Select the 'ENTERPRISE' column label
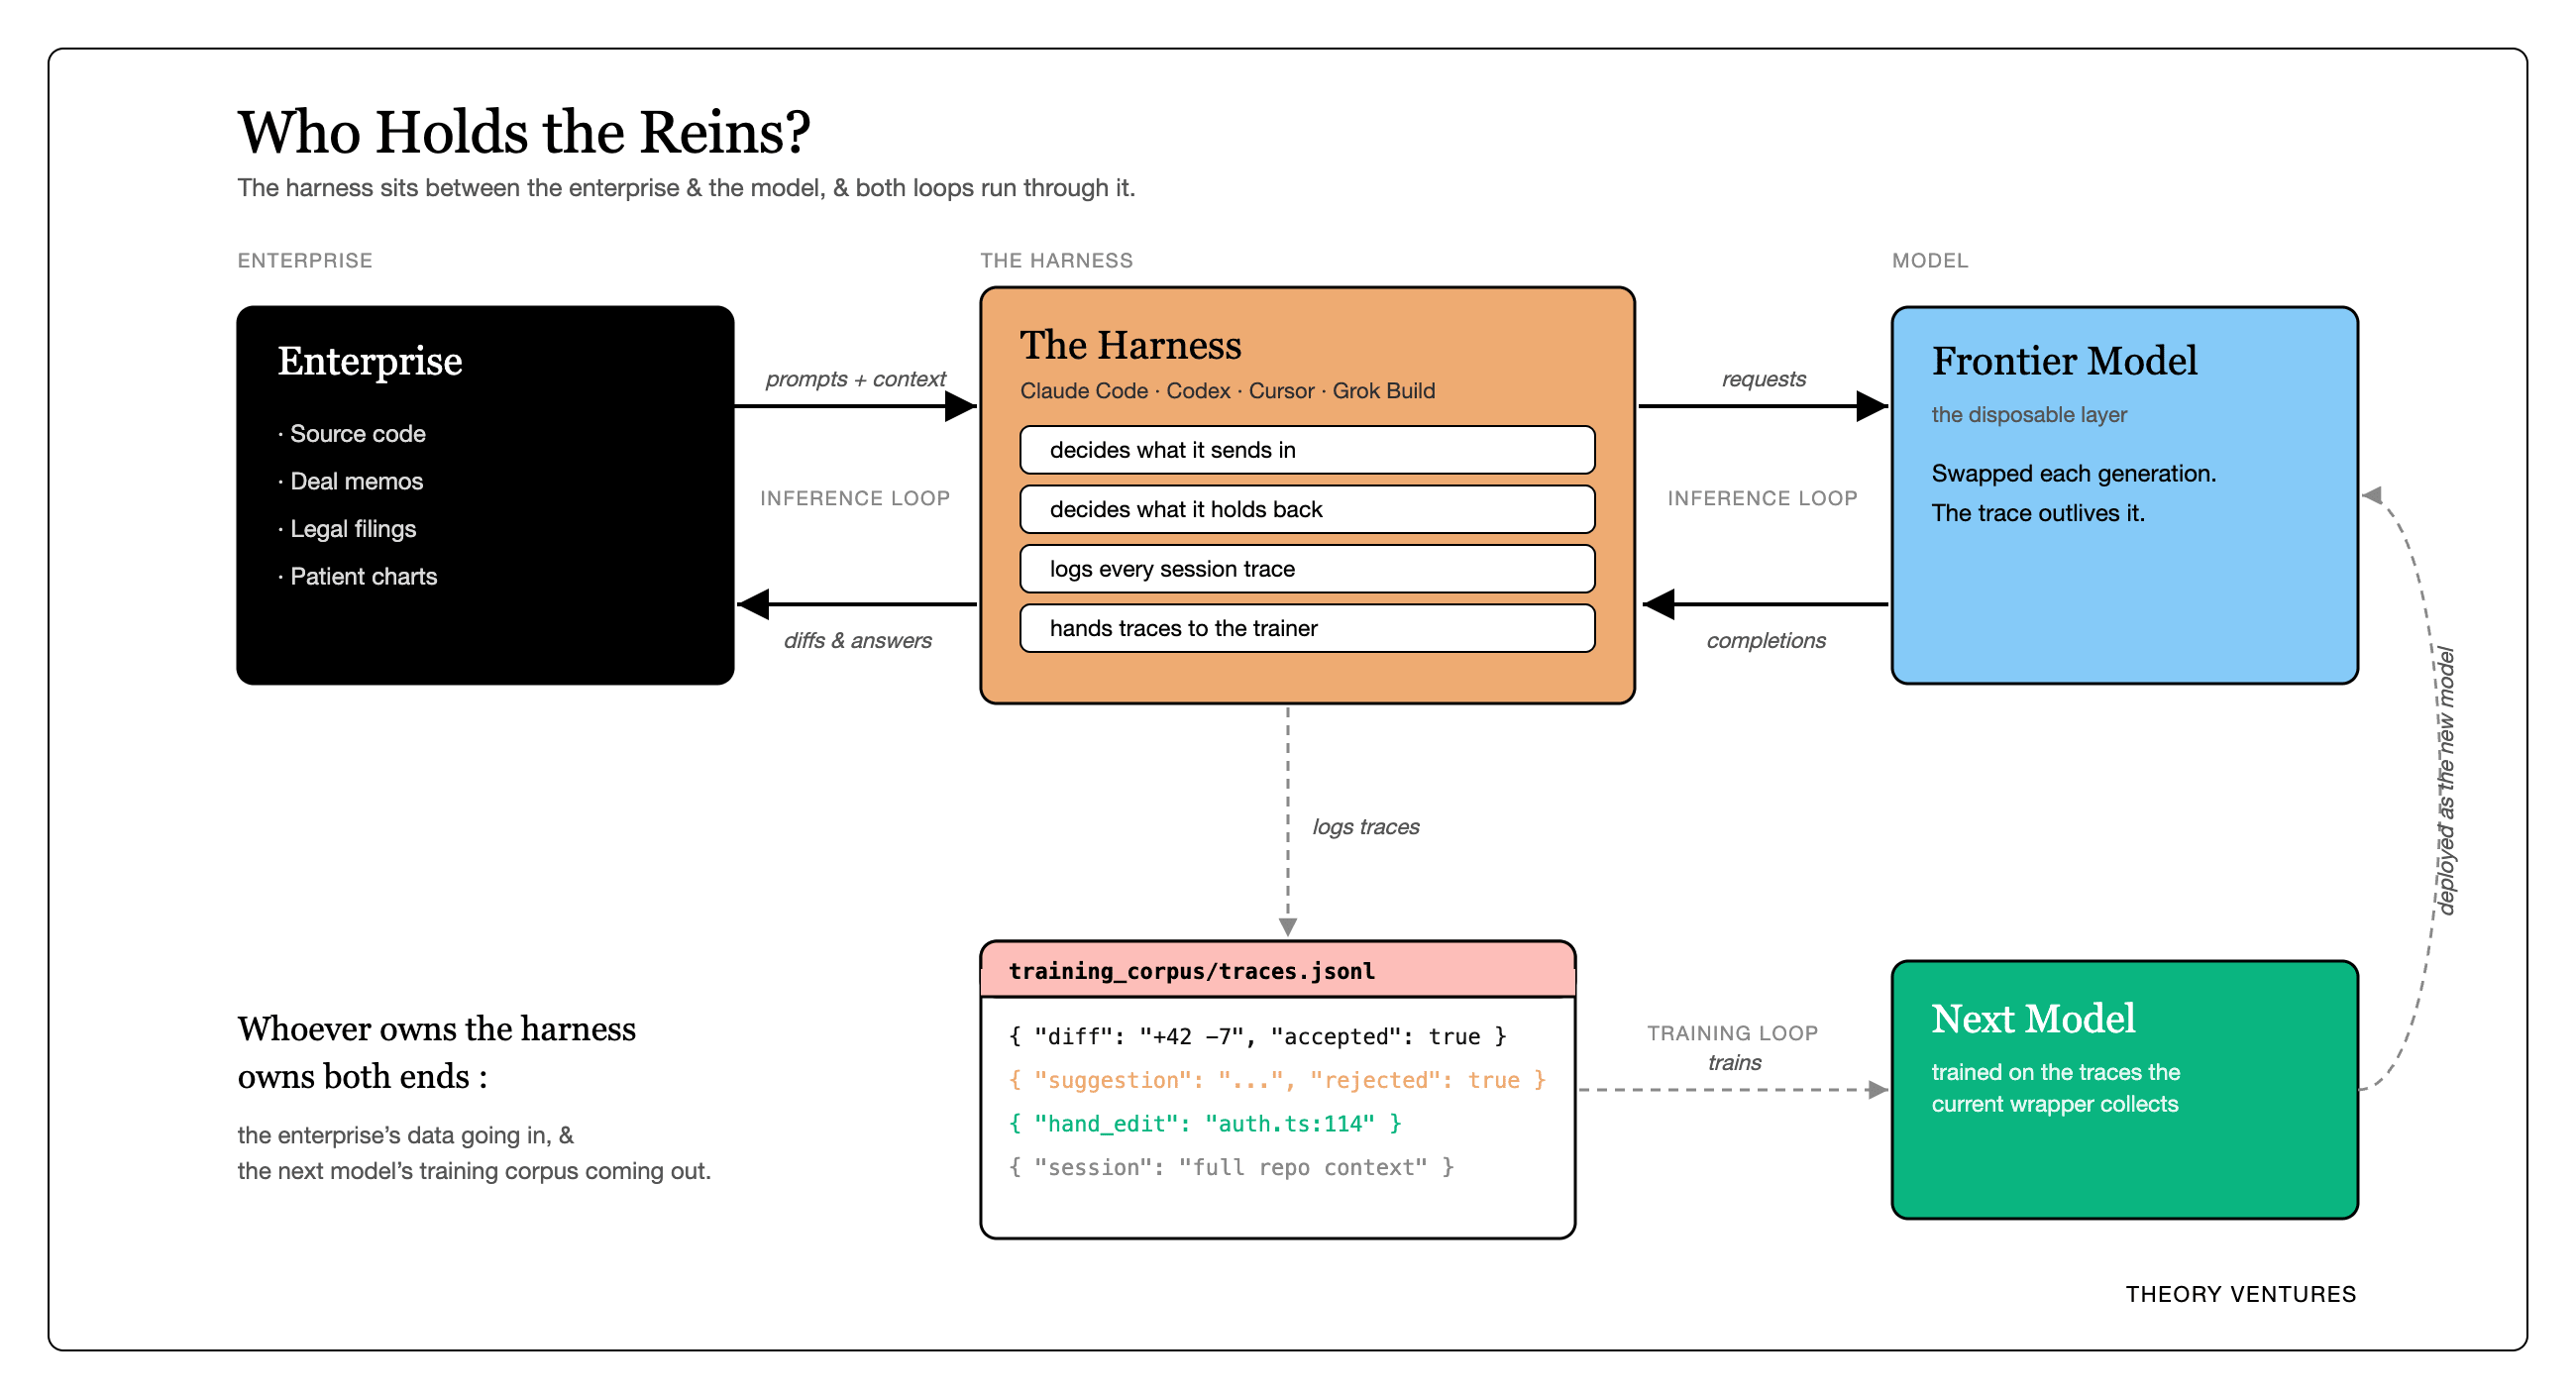Screen dimensions: 2576x1399 (x=305, y=261)
